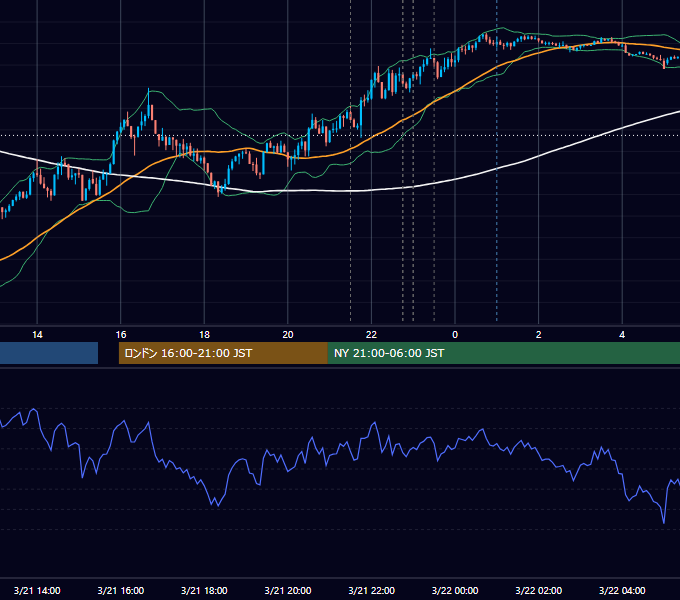Viewport: 680px width, 600px height.
Task: Click the 3/22 02:00 time label
Action: pyautogui.click(x=538, y=590)
